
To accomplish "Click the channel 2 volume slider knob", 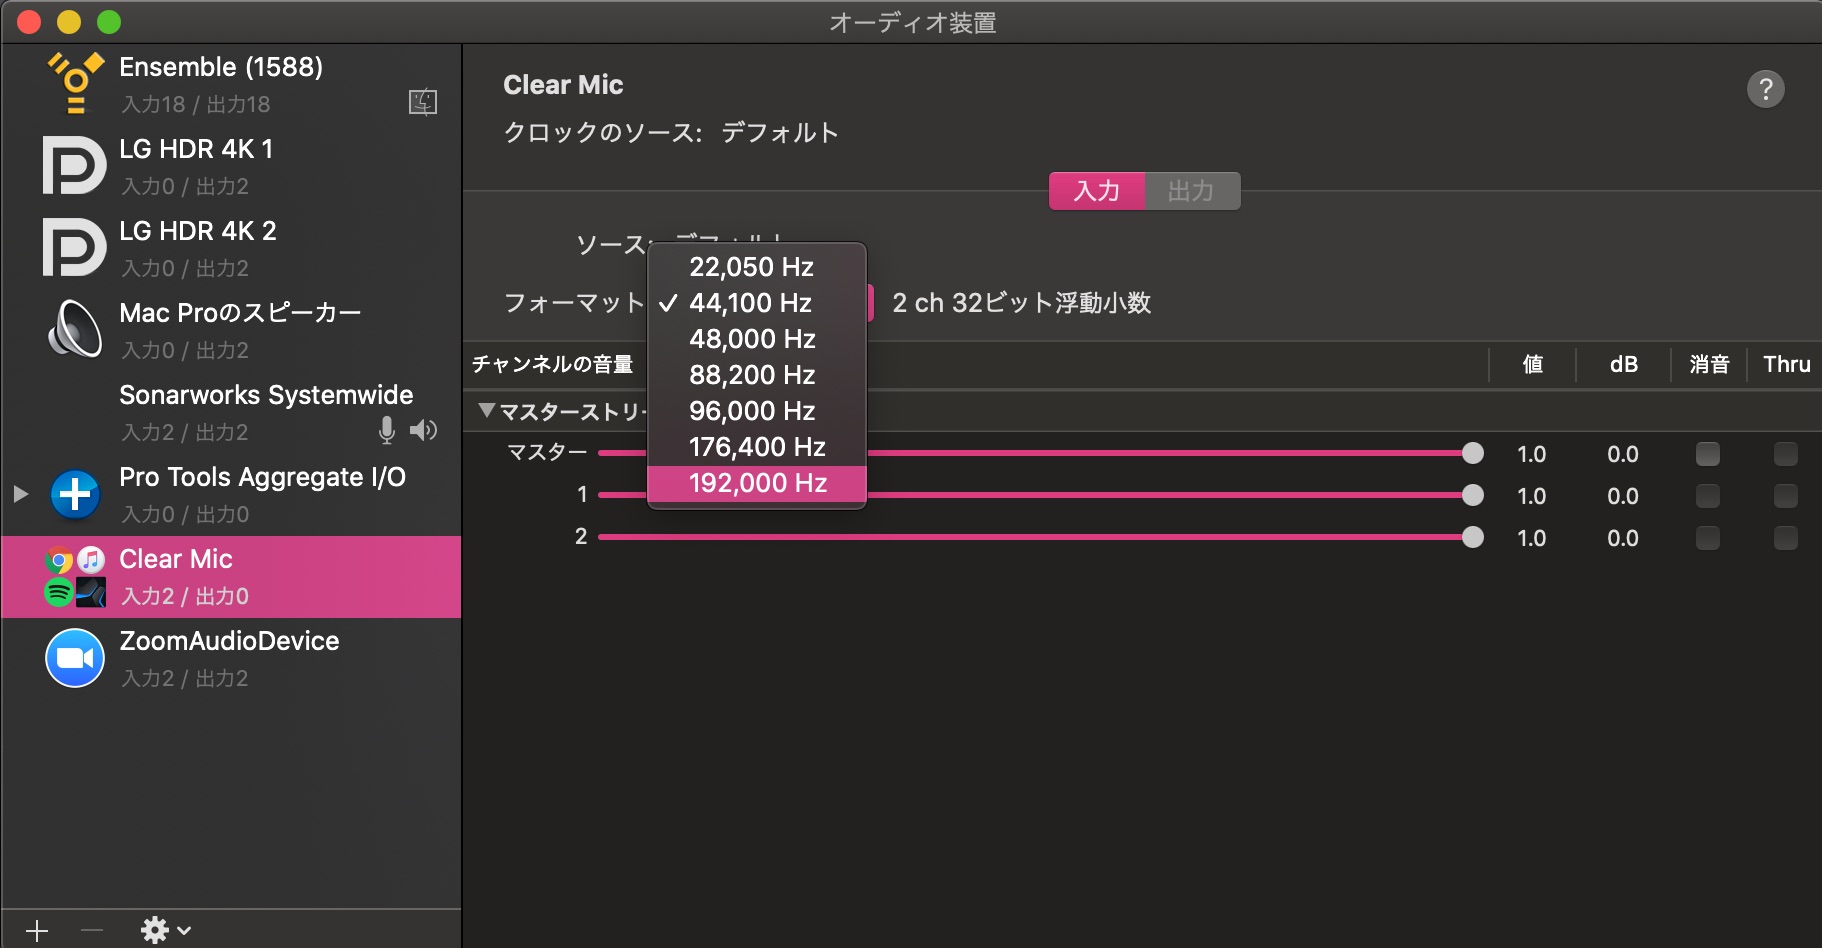I will pos(1473,537).
